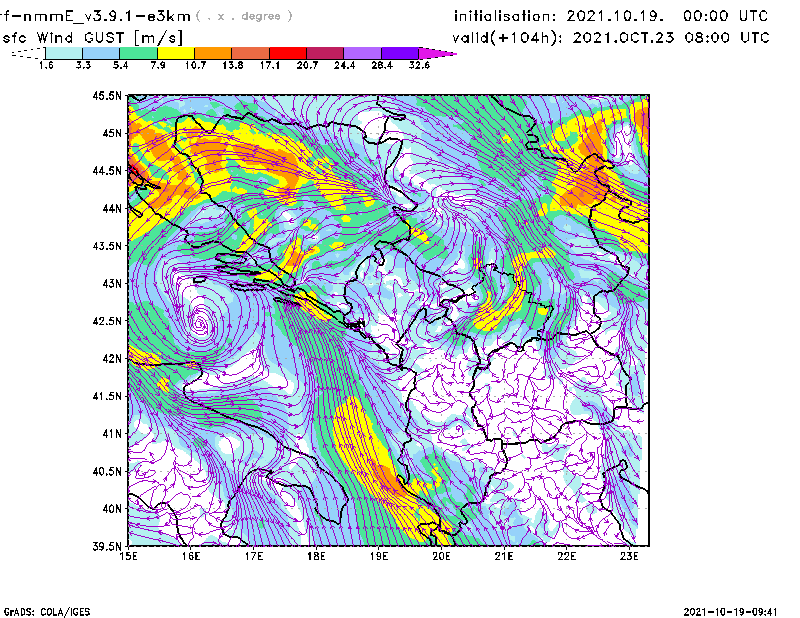
Task: Click the 16E longitude label
Action: (x=191, y=556)
